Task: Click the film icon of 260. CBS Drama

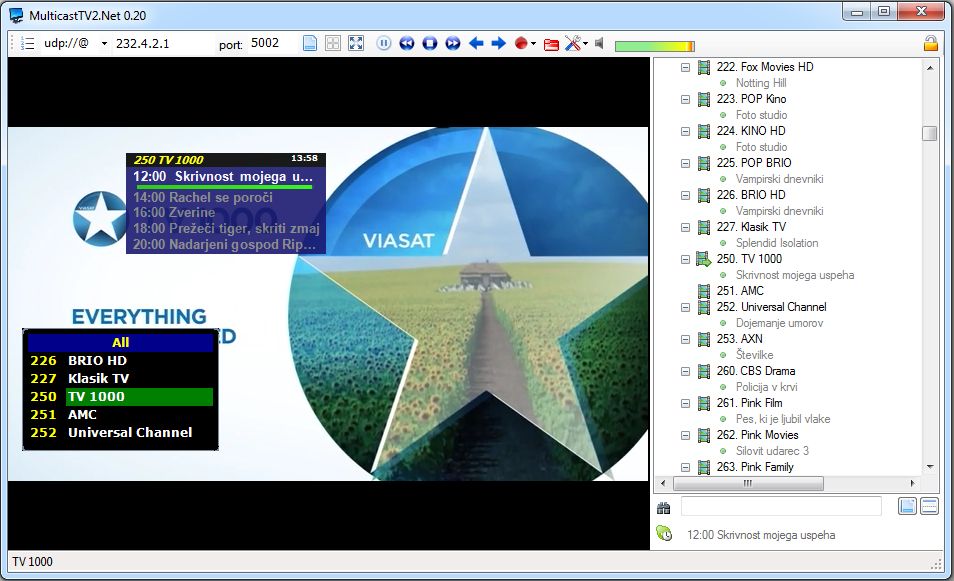Action: [704, 371]
